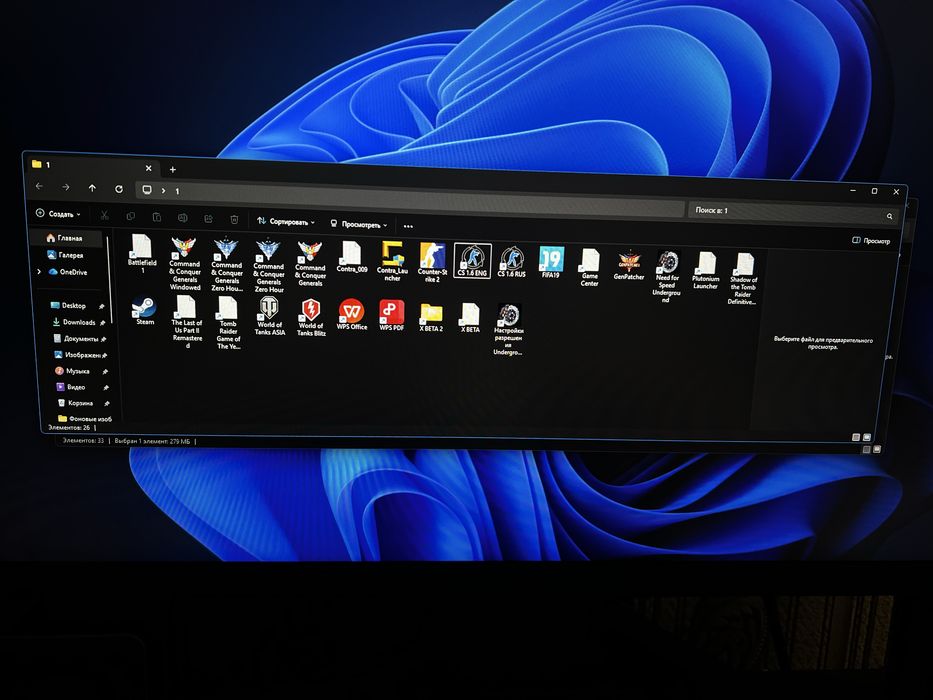Select the Steam shortcut icon
933x700 pixels.
[x=144, y=311]
